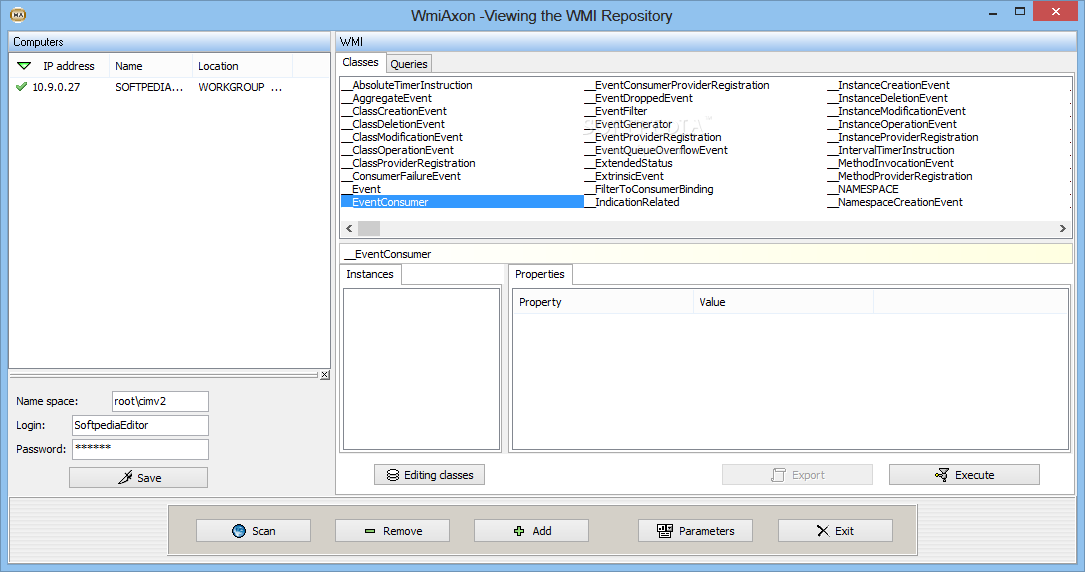Click the pen icon on Save button

[x=125, y=477]
